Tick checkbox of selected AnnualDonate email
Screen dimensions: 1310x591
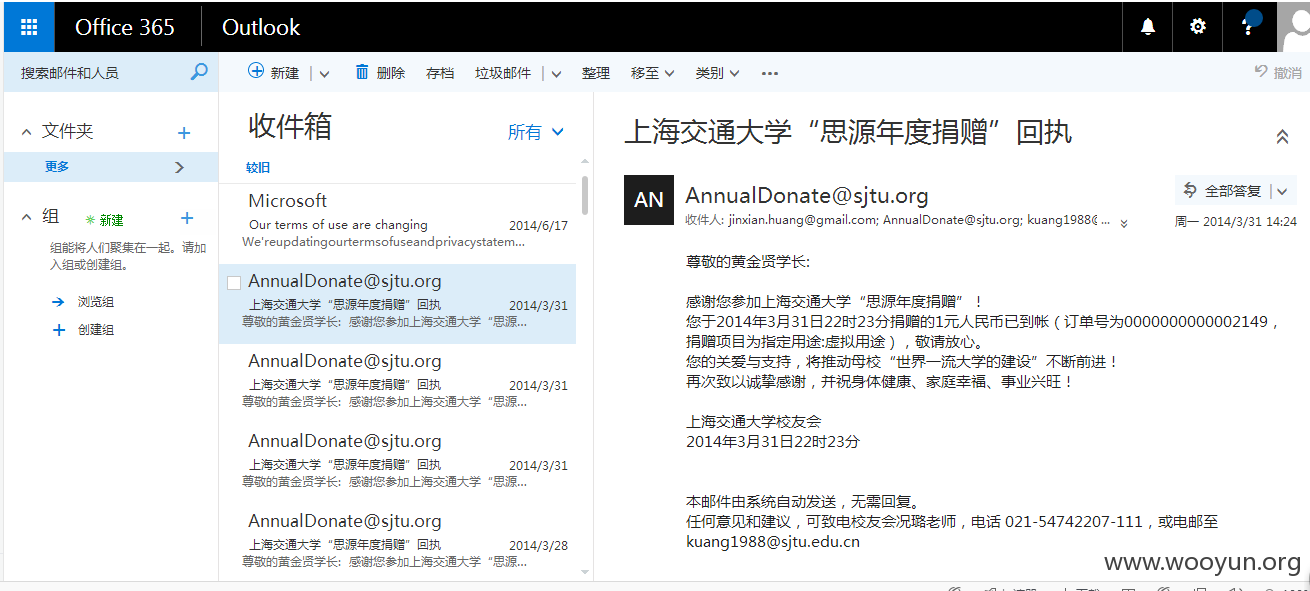tap(234, 283)
